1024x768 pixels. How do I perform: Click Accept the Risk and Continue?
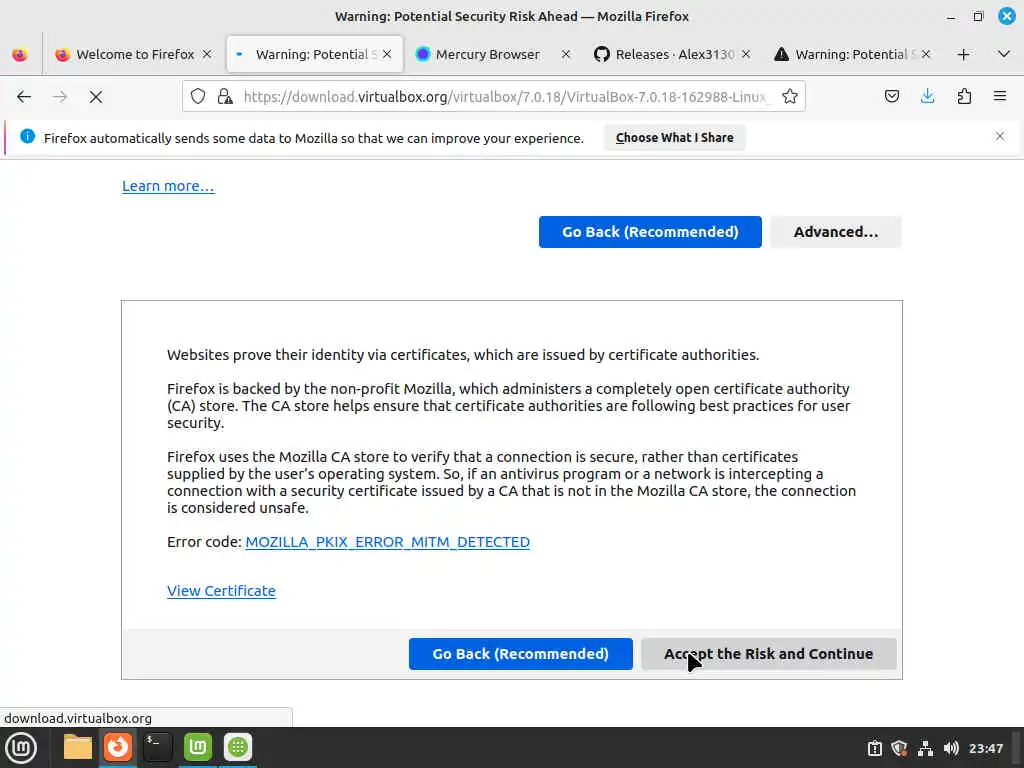click(769, 654)
